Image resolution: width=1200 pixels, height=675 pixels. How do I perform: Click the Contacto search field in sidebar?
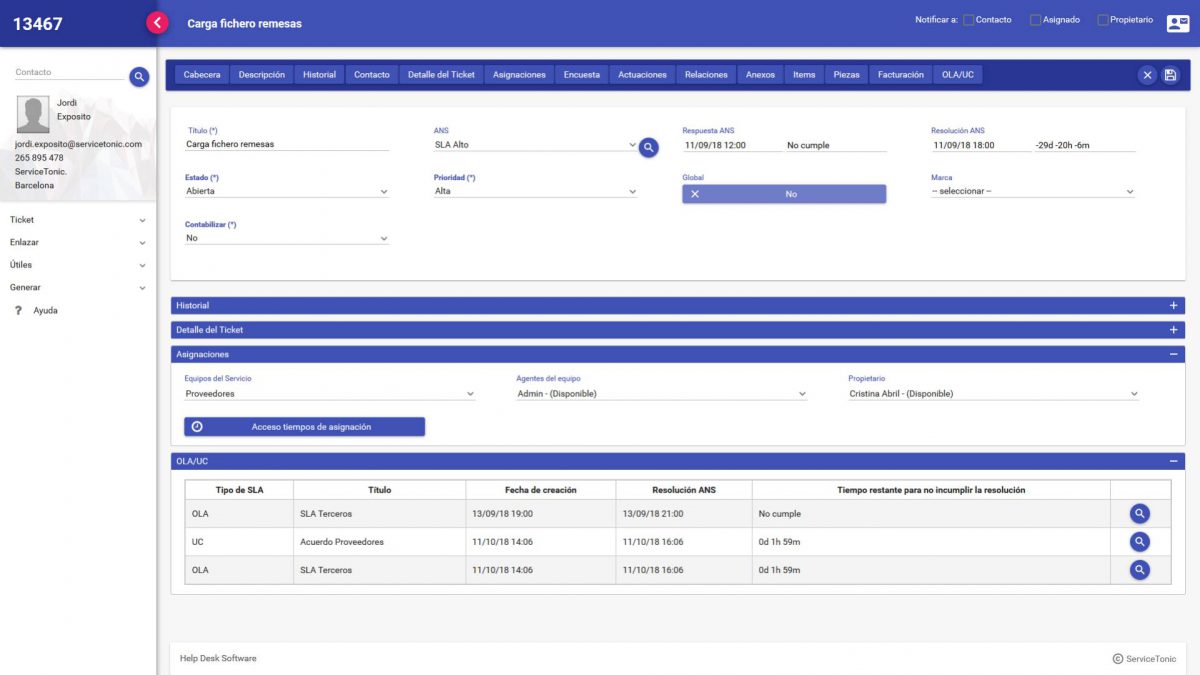(60, 73)
